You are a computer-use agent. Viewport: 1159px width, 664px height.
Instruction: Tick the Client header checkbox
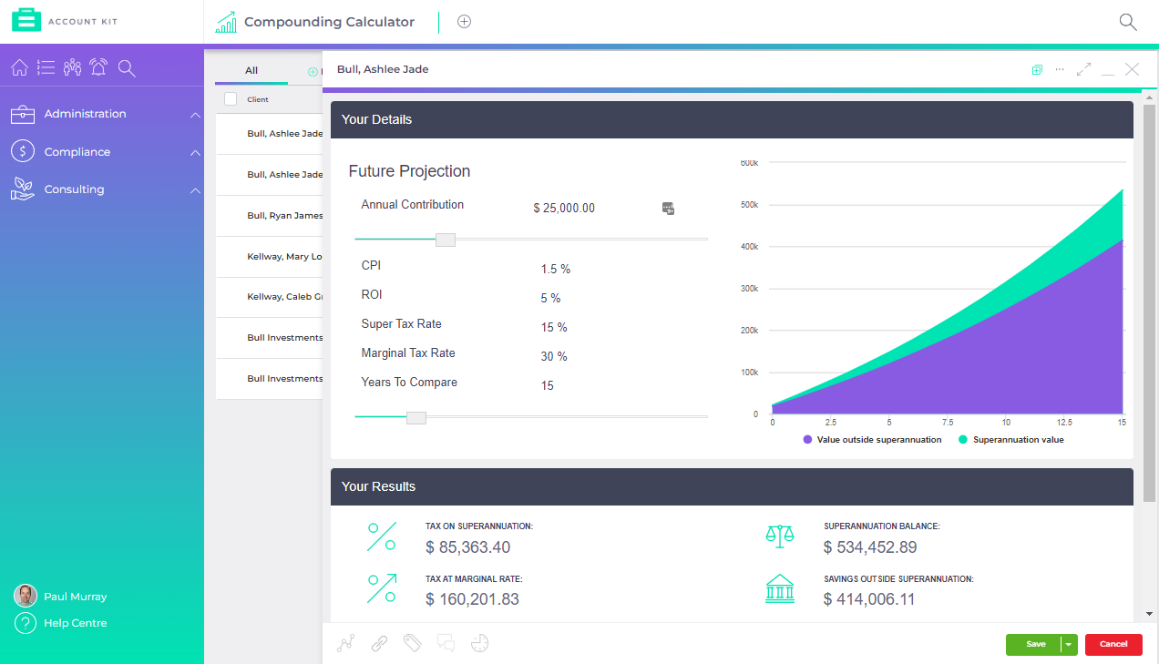(x=228, y=99)
